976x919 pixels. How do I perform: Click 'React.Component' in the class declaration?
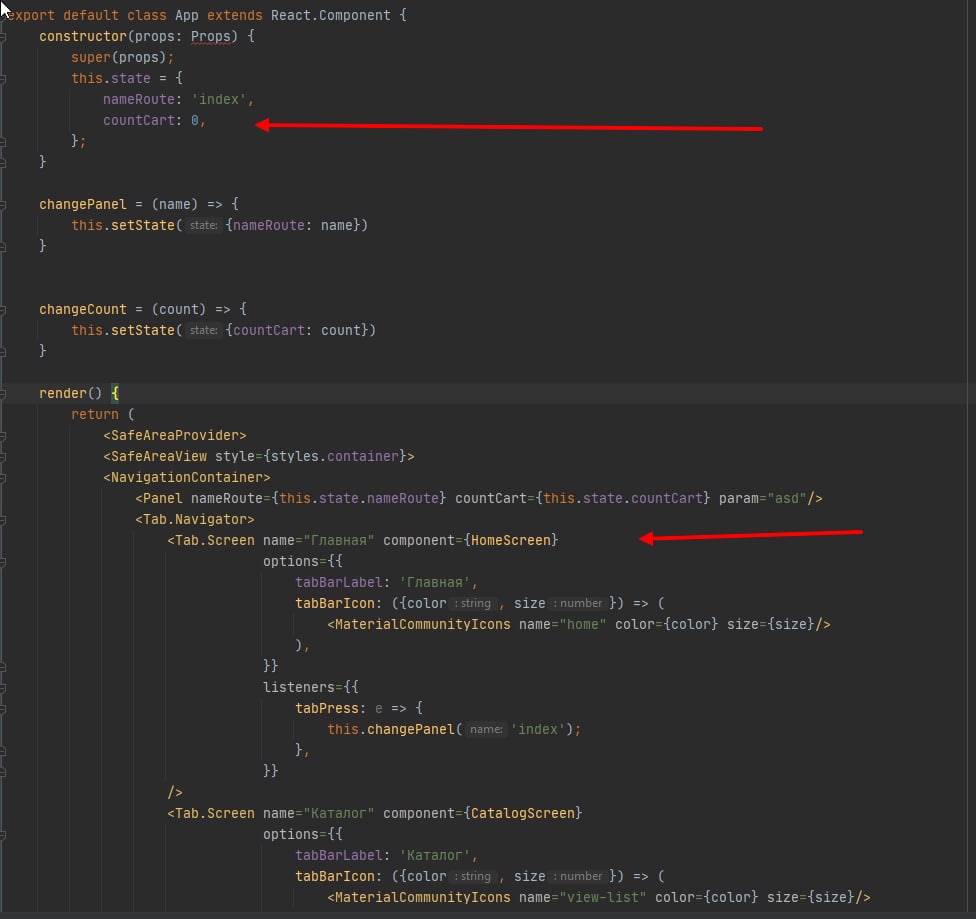click(331, 15)
